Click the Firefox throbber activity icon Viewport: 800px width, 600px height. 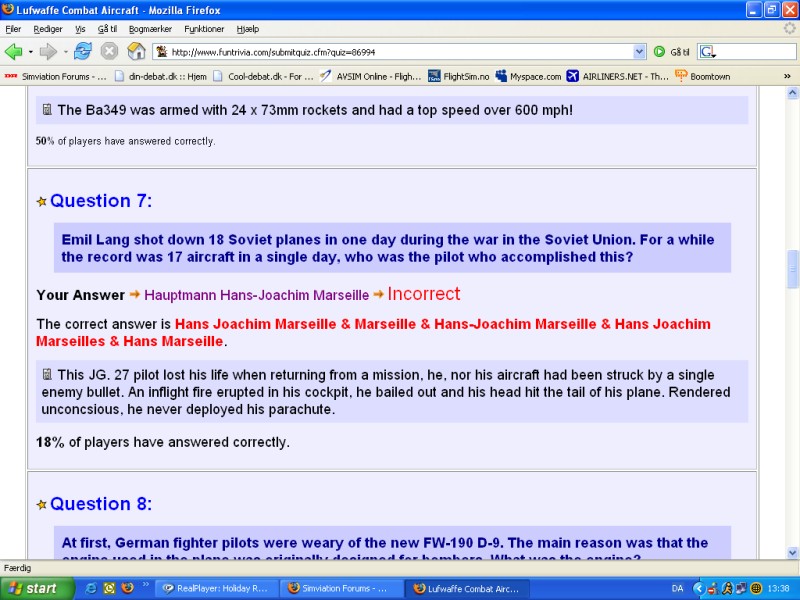pos(790,29)
